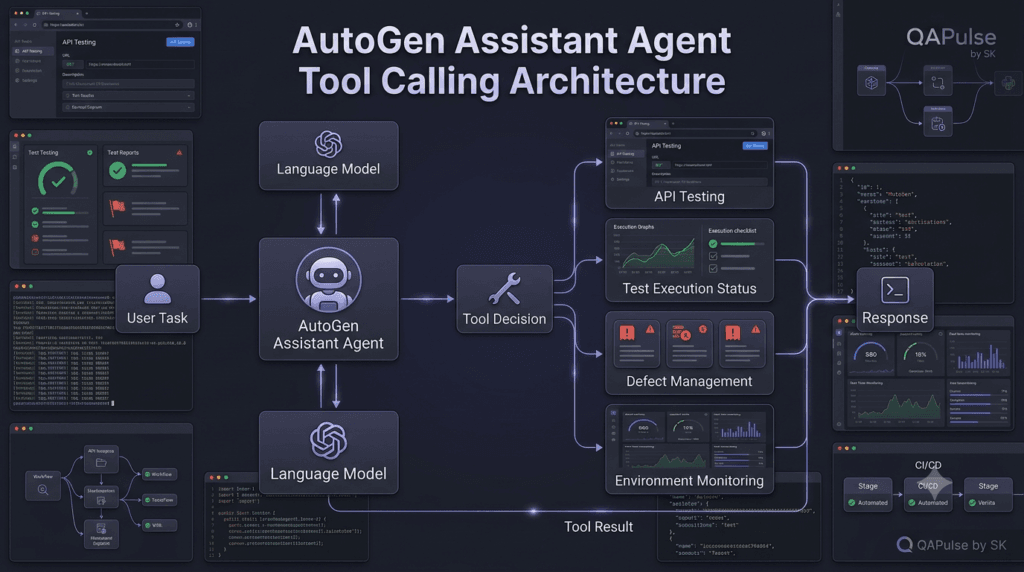1024x572 pixels.
Task: Click the blue button in top-left API Testing window
Action: pos(180,42)
